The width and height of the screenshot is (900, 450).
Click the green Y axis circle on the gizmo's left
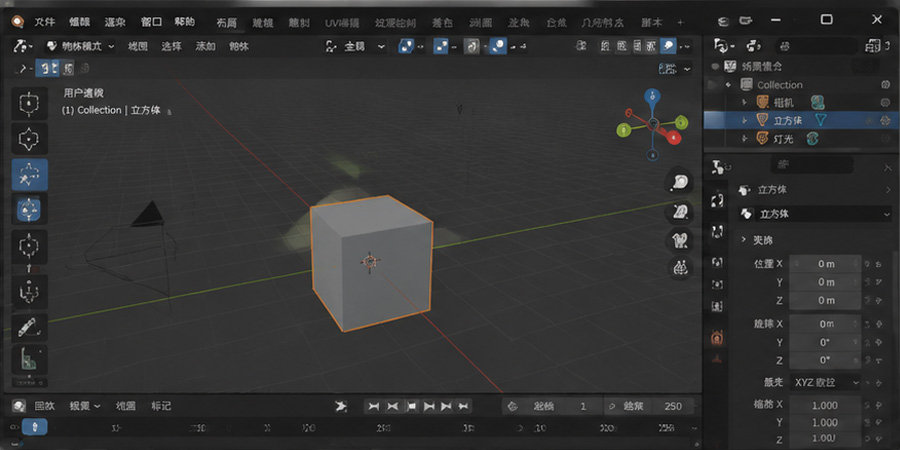(x=624, y=131)
